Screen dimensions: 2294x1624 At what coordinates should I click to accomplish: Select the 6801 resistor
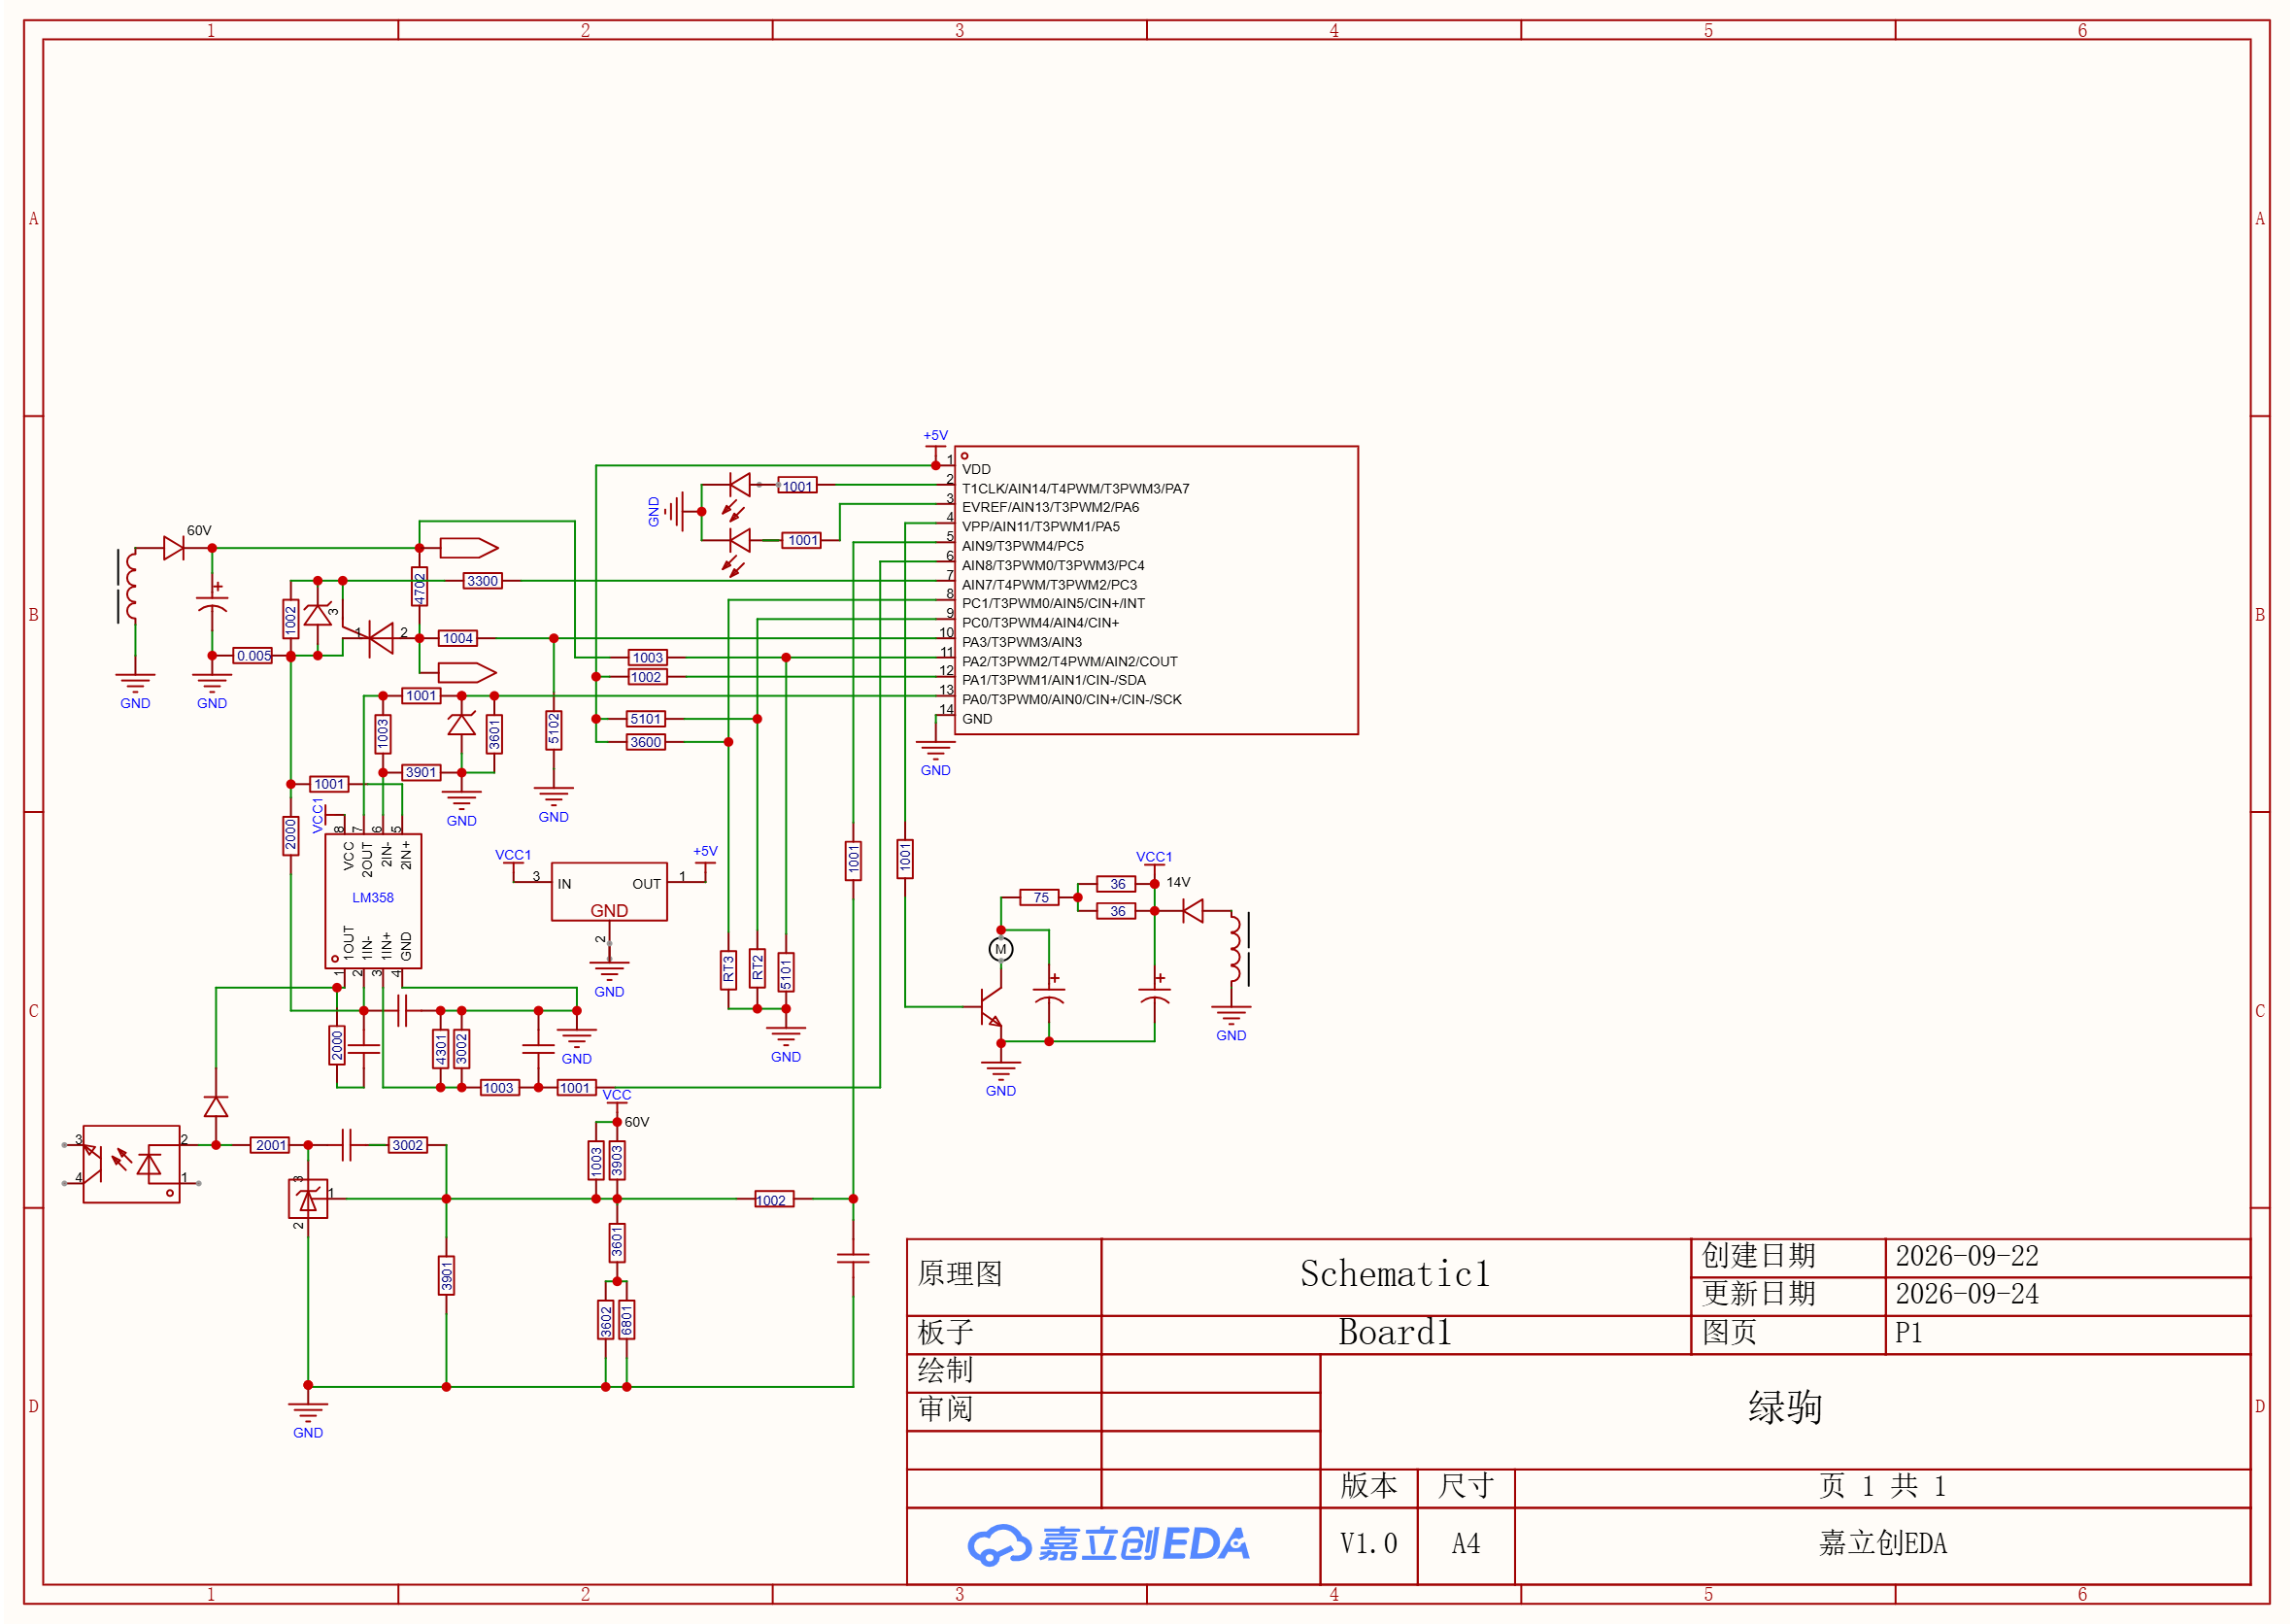626,1320
